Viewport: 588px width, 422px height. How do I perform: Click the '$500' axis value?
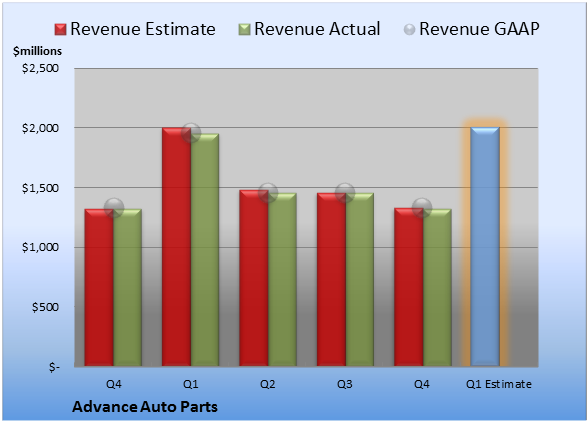pyautogui.click(x=45, y=307)
